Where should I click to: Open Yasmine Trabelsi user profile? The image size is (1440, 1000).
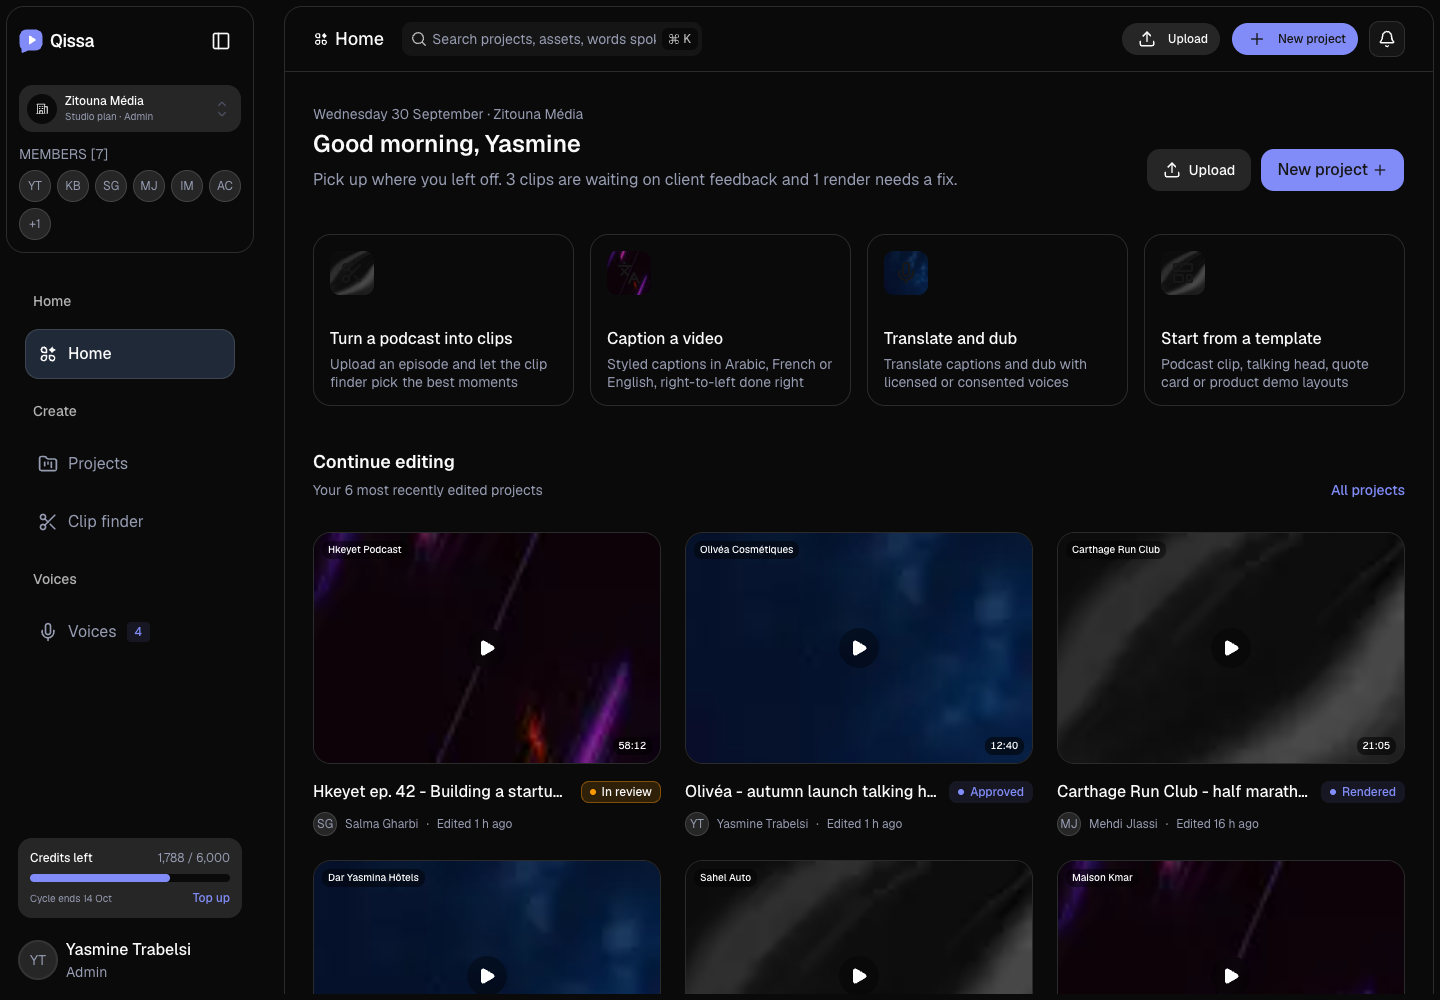pyautogui.click(x=130, y=960)
